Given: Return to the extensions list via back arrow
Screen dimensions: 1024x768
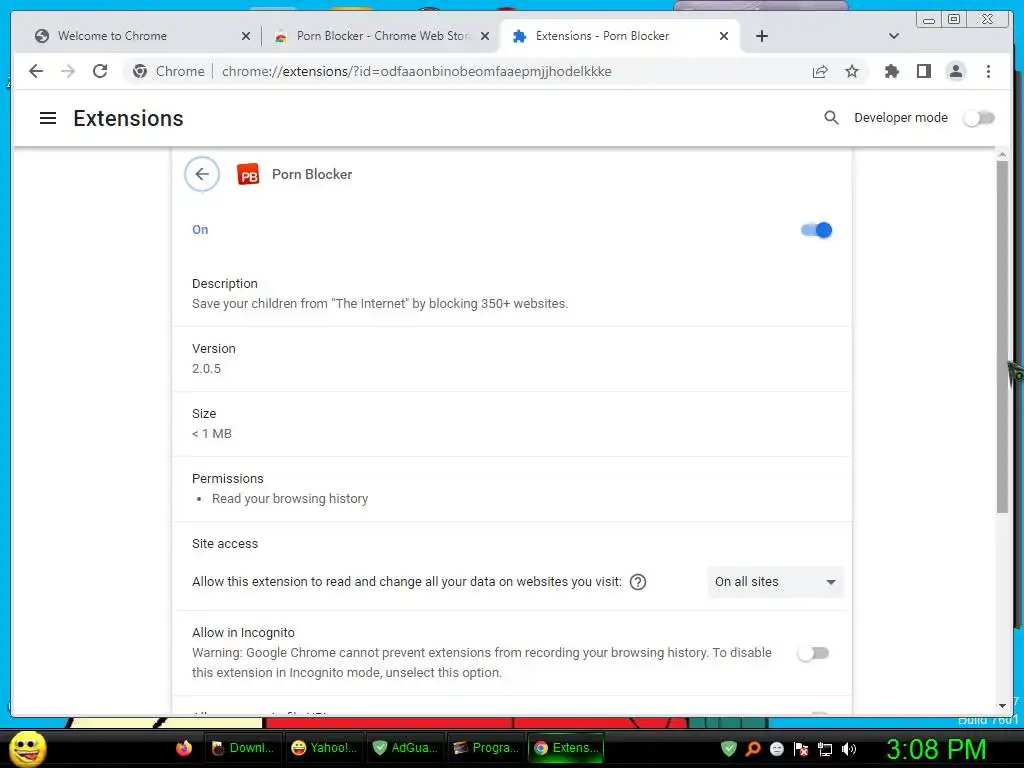Looking at the screenshot, I should click(x=202, y=174).
